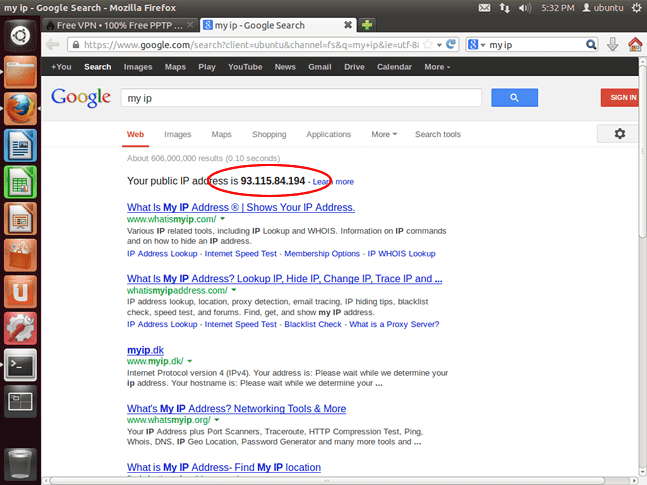Open a new tab with plus icon
The height and width of the screenshot is (485, 647).
pyautogui.click(x=367, y=25)
